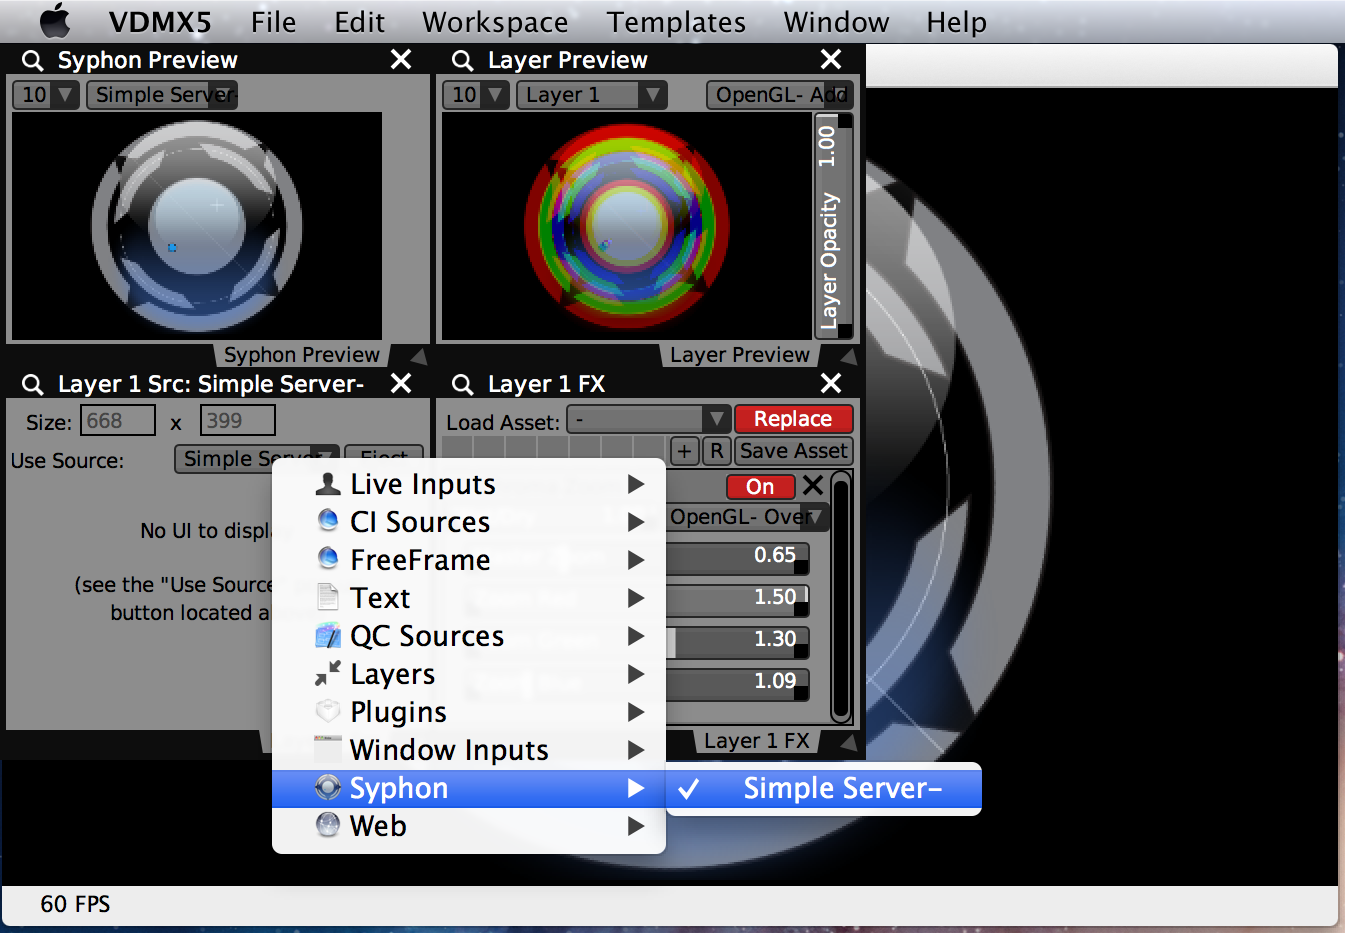Click the Text document icon
Image resolution: width=1345 pixels, height=933 pixels.
(327, 598)
